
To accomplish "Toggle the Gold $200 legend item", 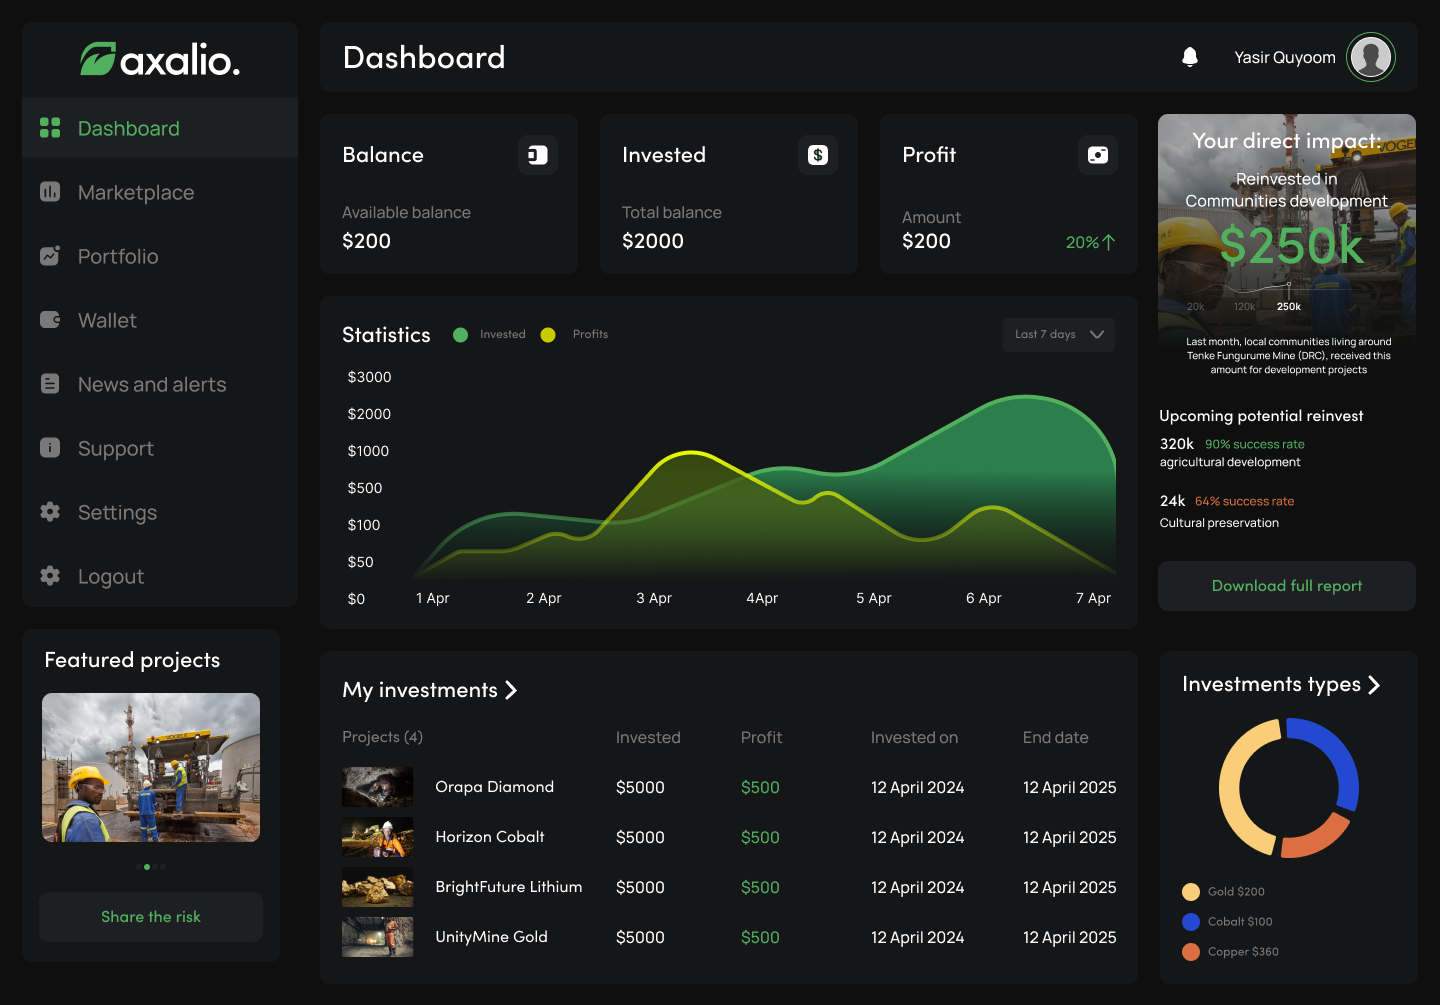I will pyautogui.click(x=1191, y=892).
